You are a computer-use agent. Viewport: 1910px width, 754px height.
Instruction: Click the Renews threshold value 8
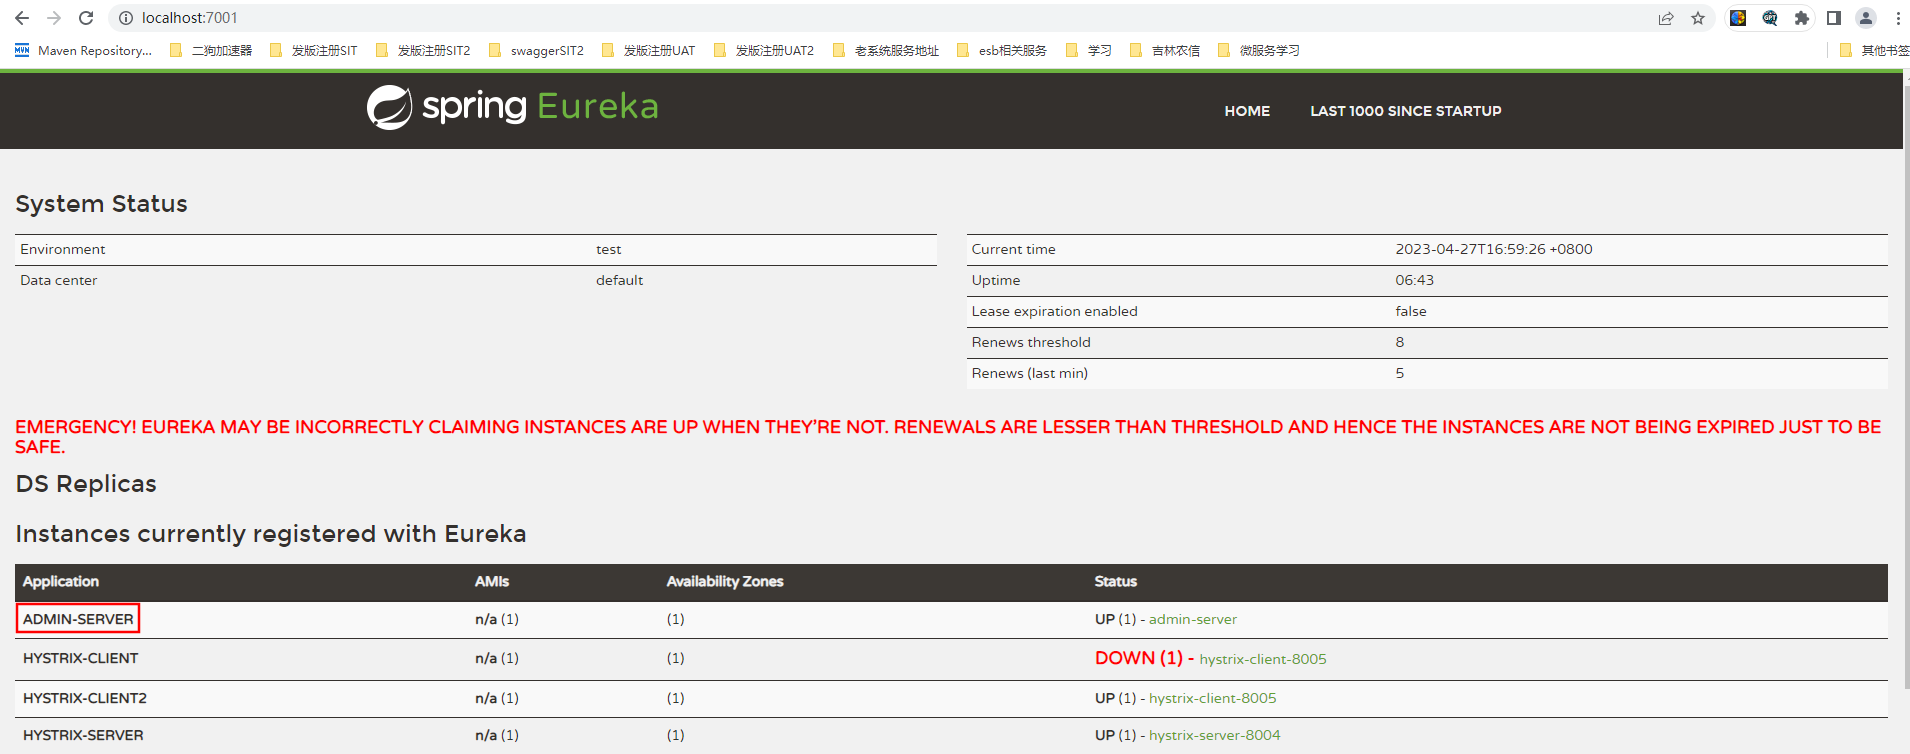point(1400,342)
